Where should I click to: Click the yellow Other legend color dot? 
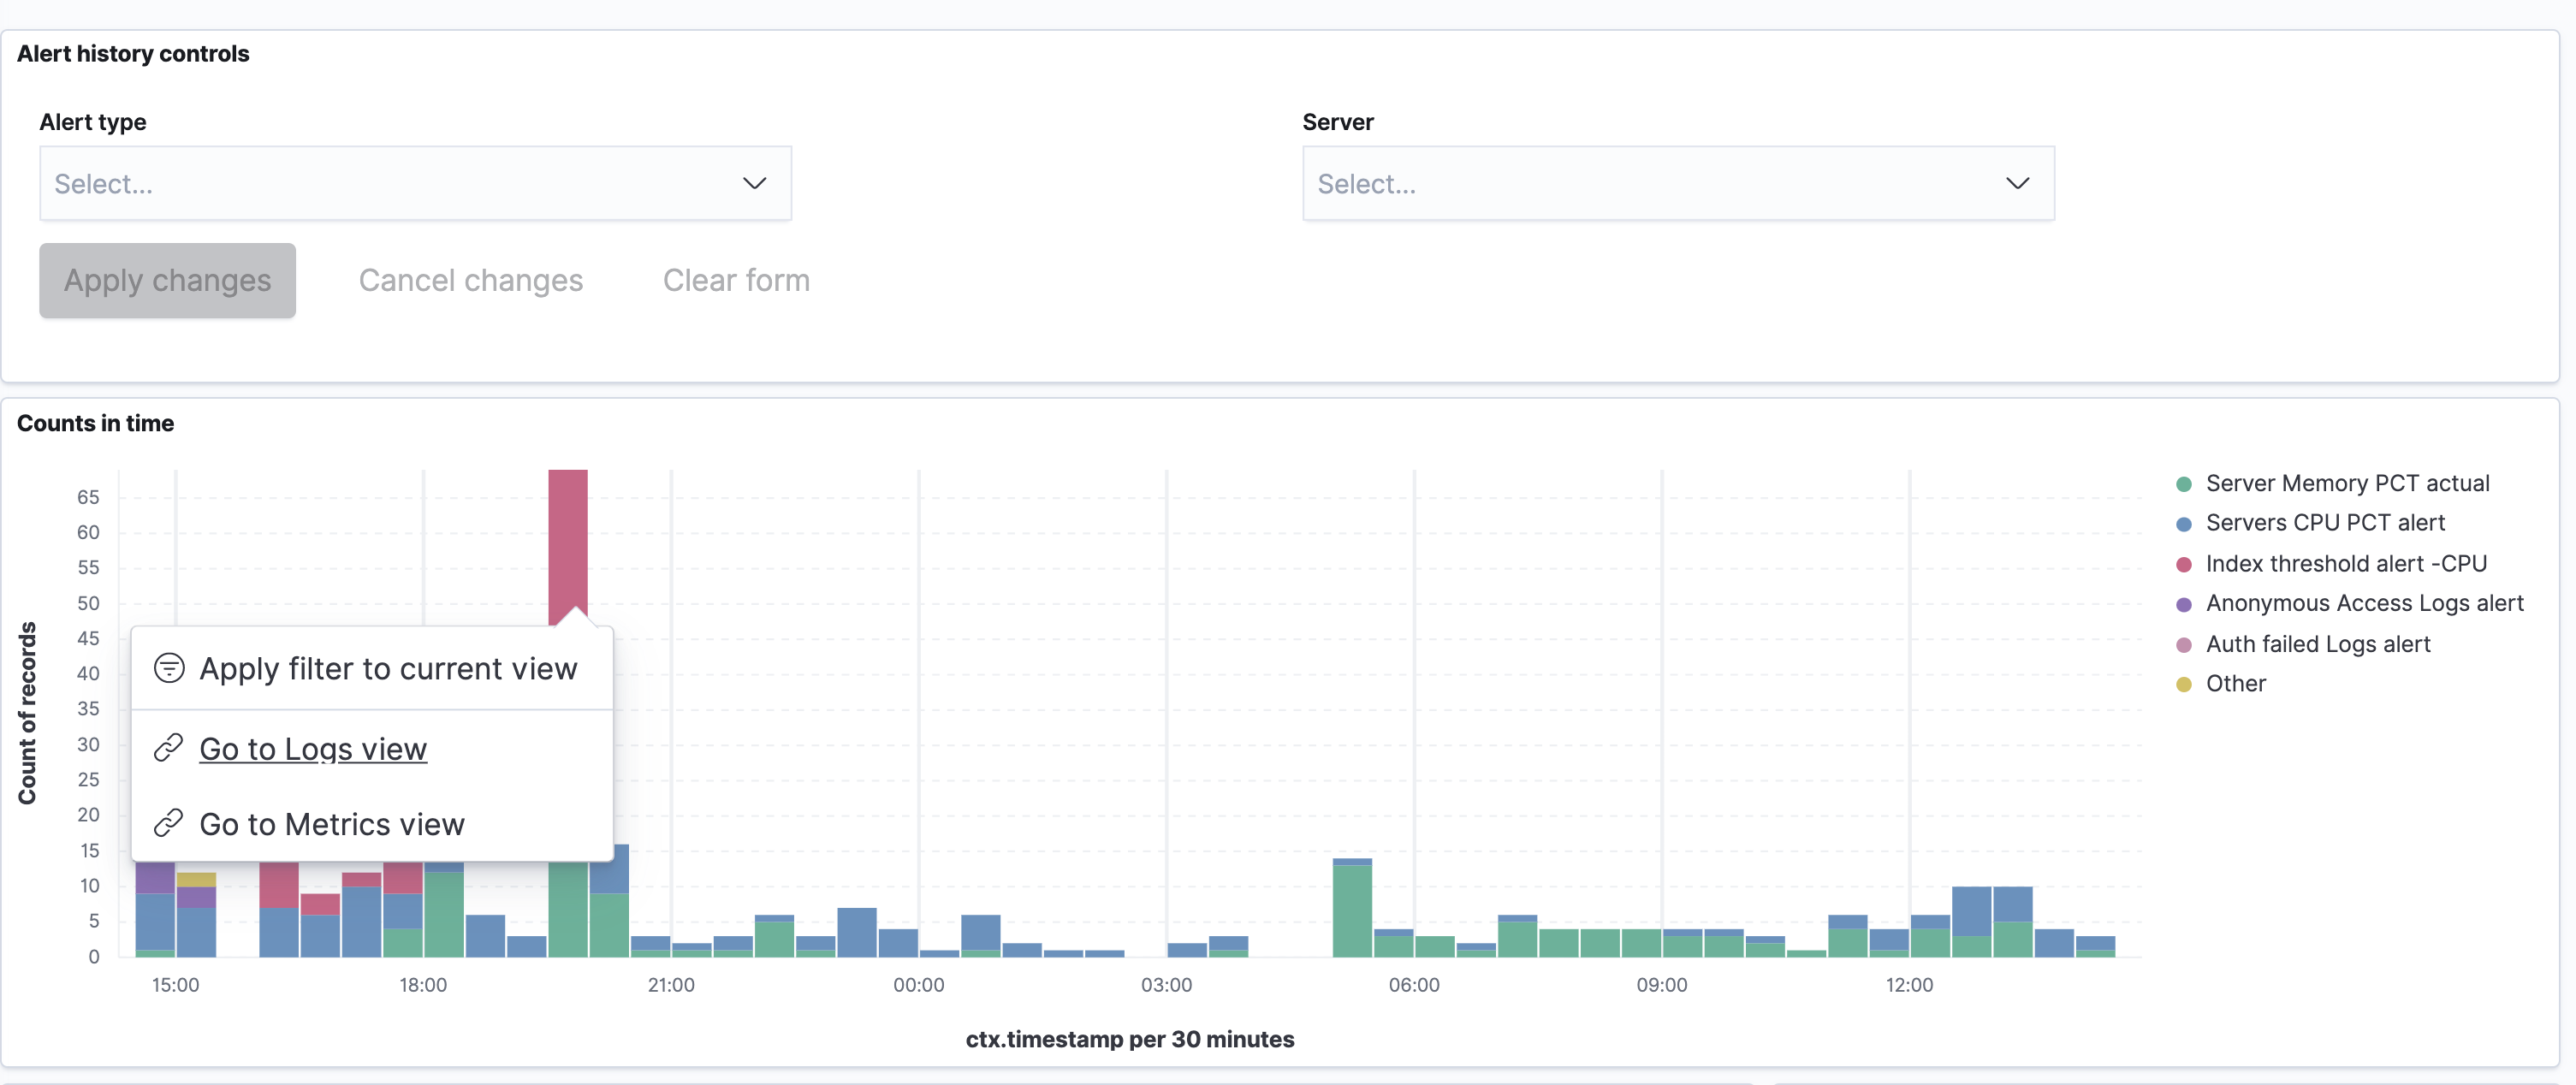point(2184,684)
